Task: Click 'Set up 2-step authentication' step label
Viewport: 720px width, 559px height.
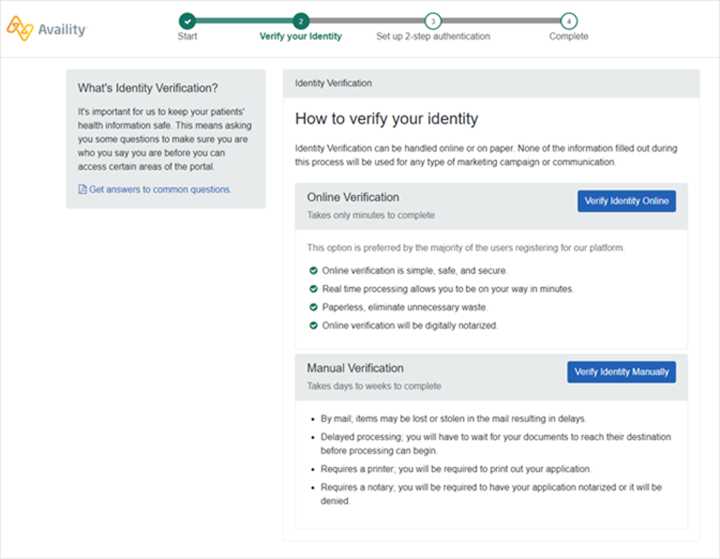Action: 433,36
